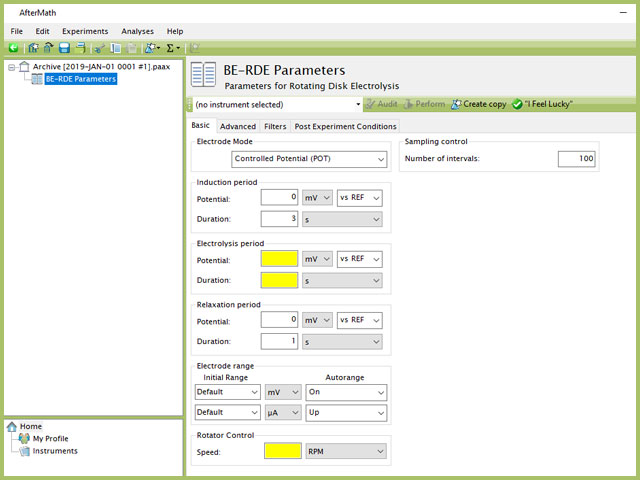
Task: Click the copy pages toolbar icon
Action: click(x=116, y=48)
